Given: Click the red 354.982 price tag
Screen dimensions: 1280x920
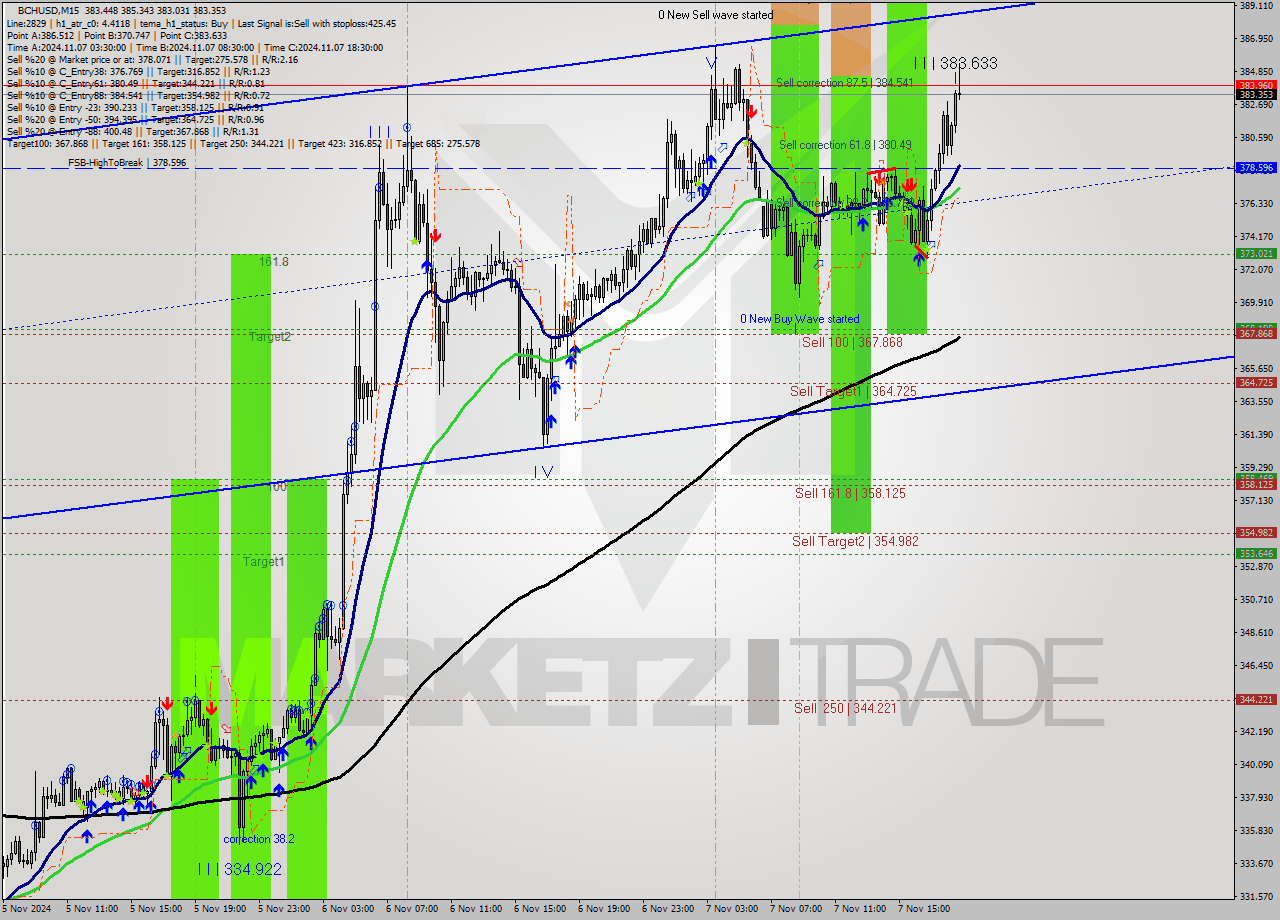Looking at the screenshot, I should click(x=1256, y=533).
